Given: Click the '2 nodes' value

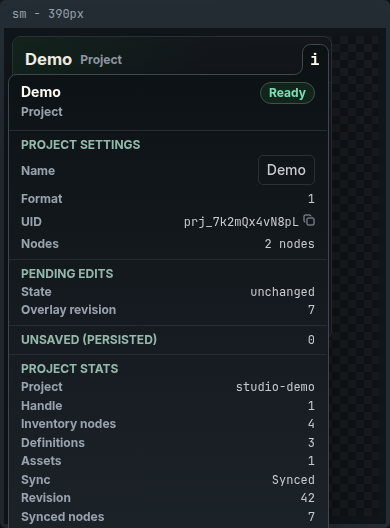Looking at the screenshot, I should [289, 244].
